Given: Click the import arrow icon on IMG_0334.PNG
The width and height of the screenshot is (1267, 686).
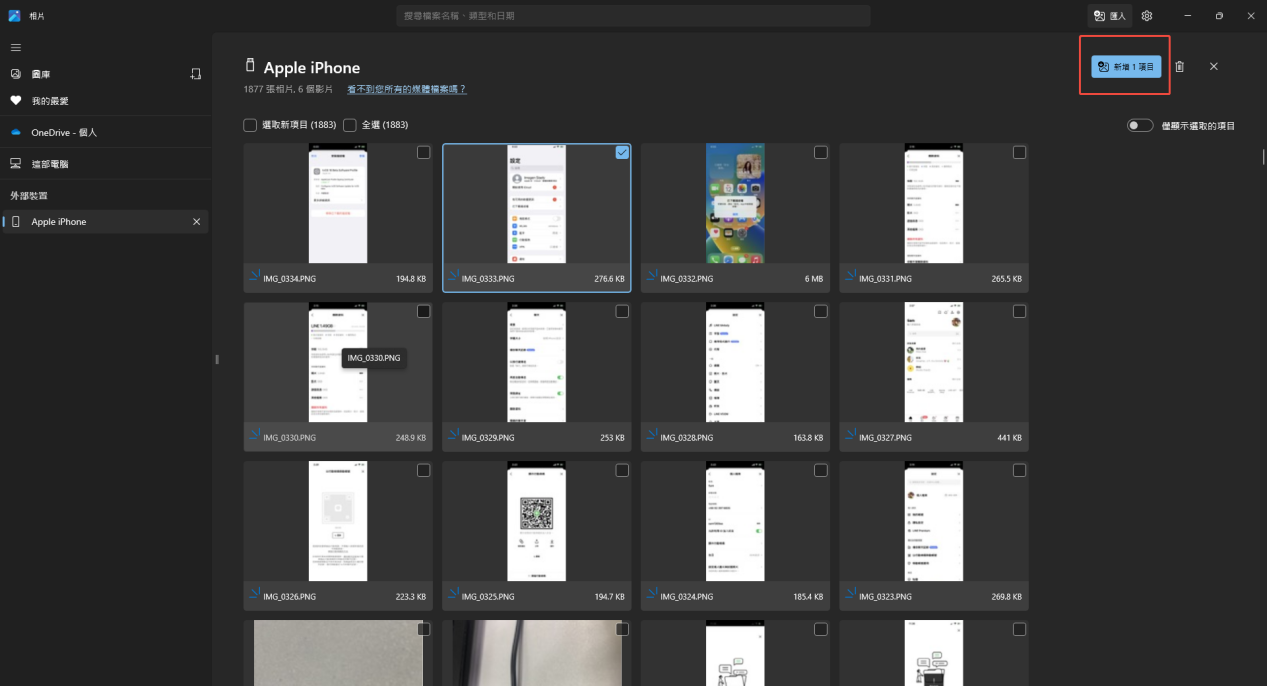Looking at the screenshot, I should tap(255, 277).
